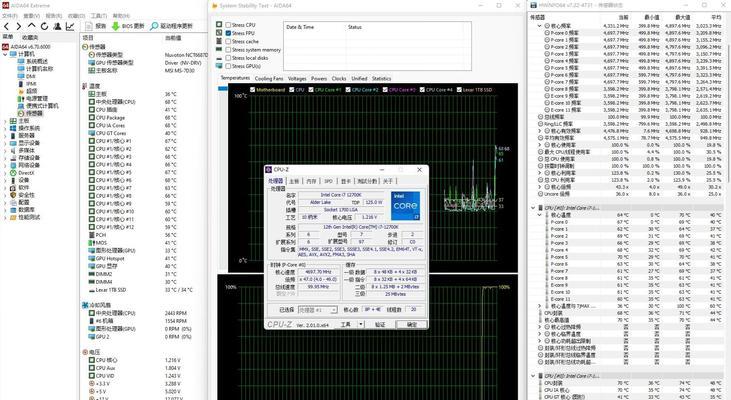Enable Stress CPU checkbox
The image size is (731, 400).
point(228,25)
